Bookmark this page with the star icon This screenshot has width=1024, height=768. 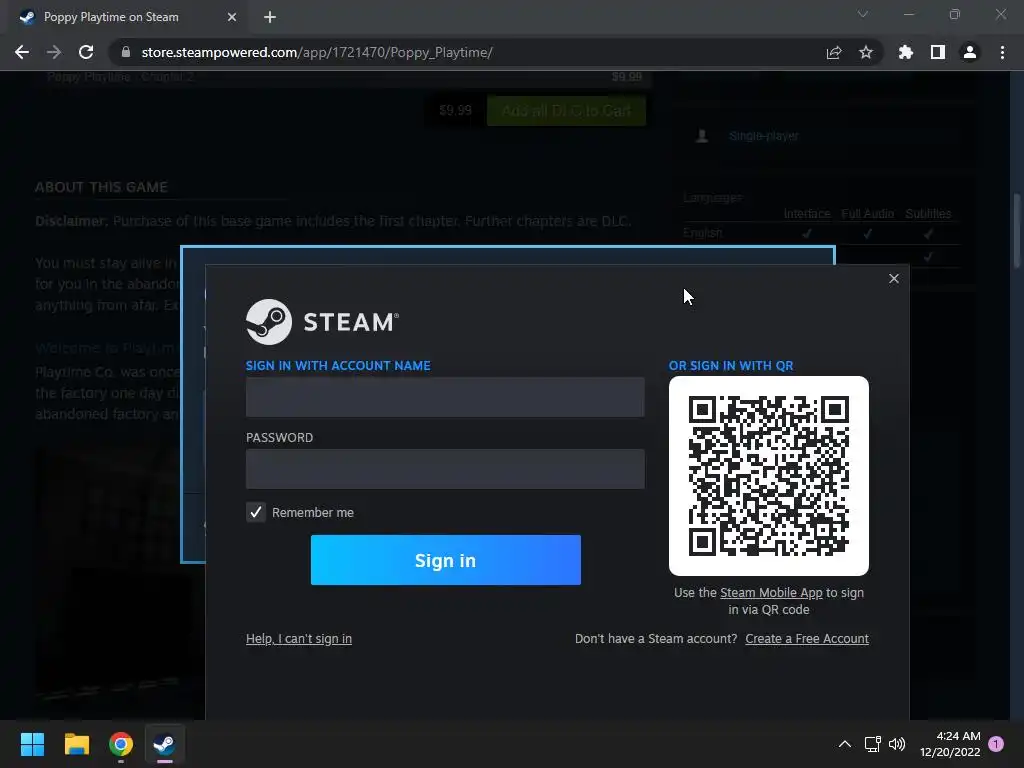[x=866, y=52]
